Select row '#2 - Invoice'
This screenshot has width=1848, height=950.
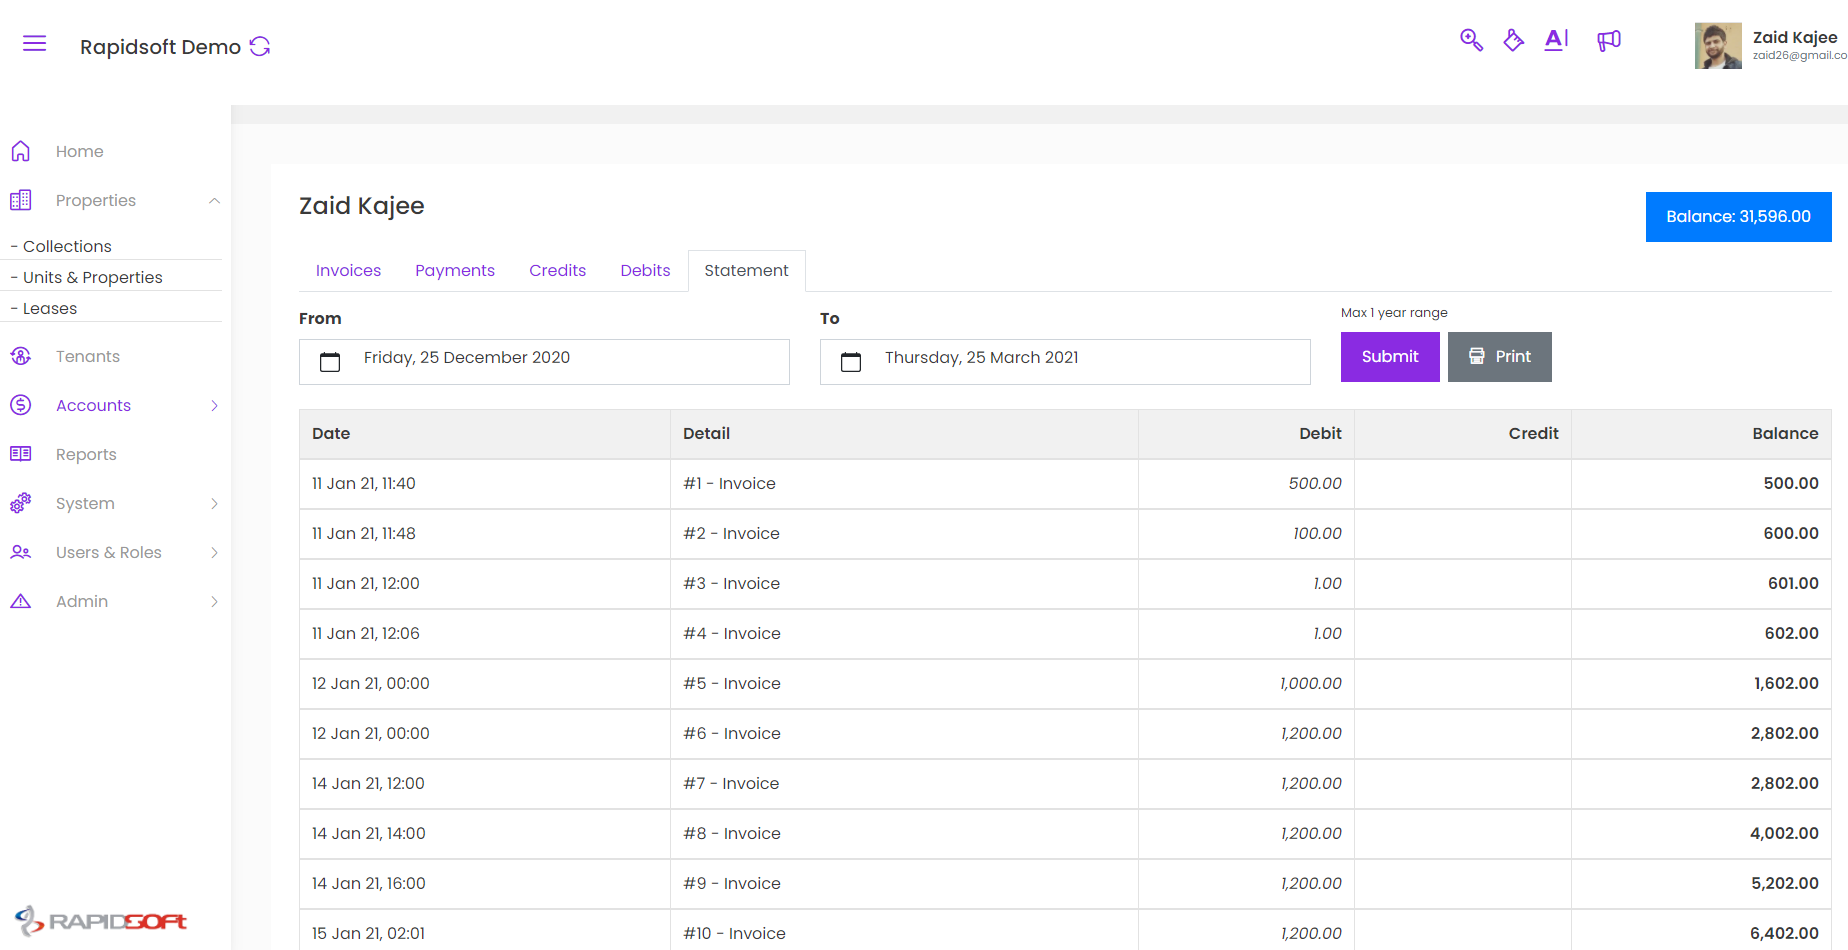point(1065,534)
